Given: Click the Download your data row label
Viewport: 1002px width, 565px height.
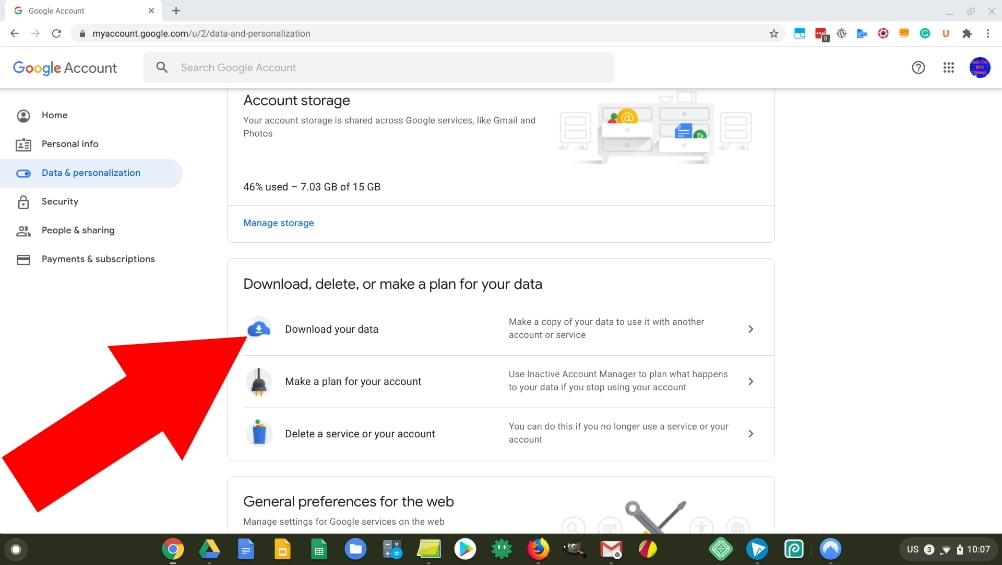Looking at the screenshot, I should (332, 329).
